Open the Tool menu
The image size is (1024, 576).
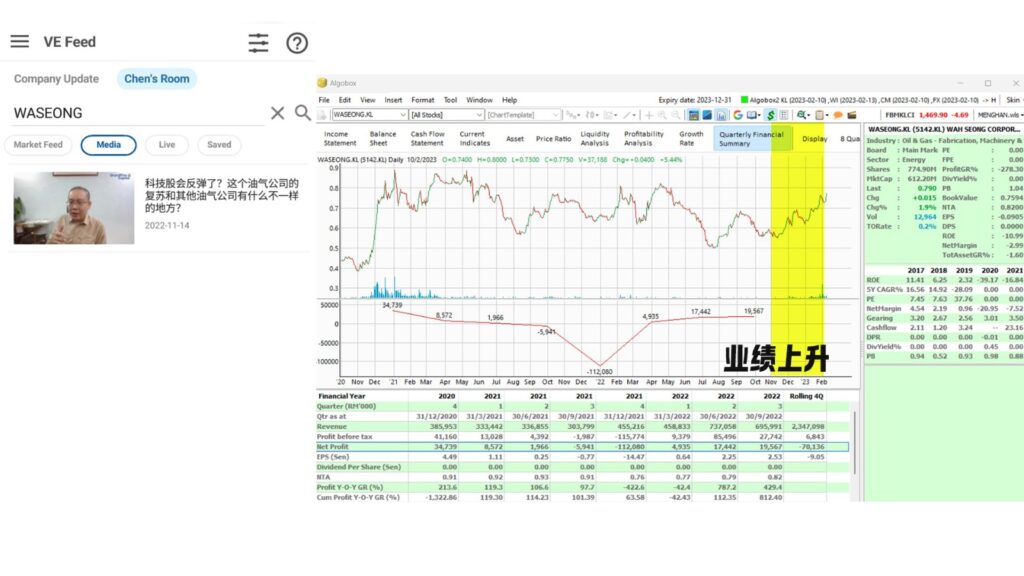click(450, 100)
